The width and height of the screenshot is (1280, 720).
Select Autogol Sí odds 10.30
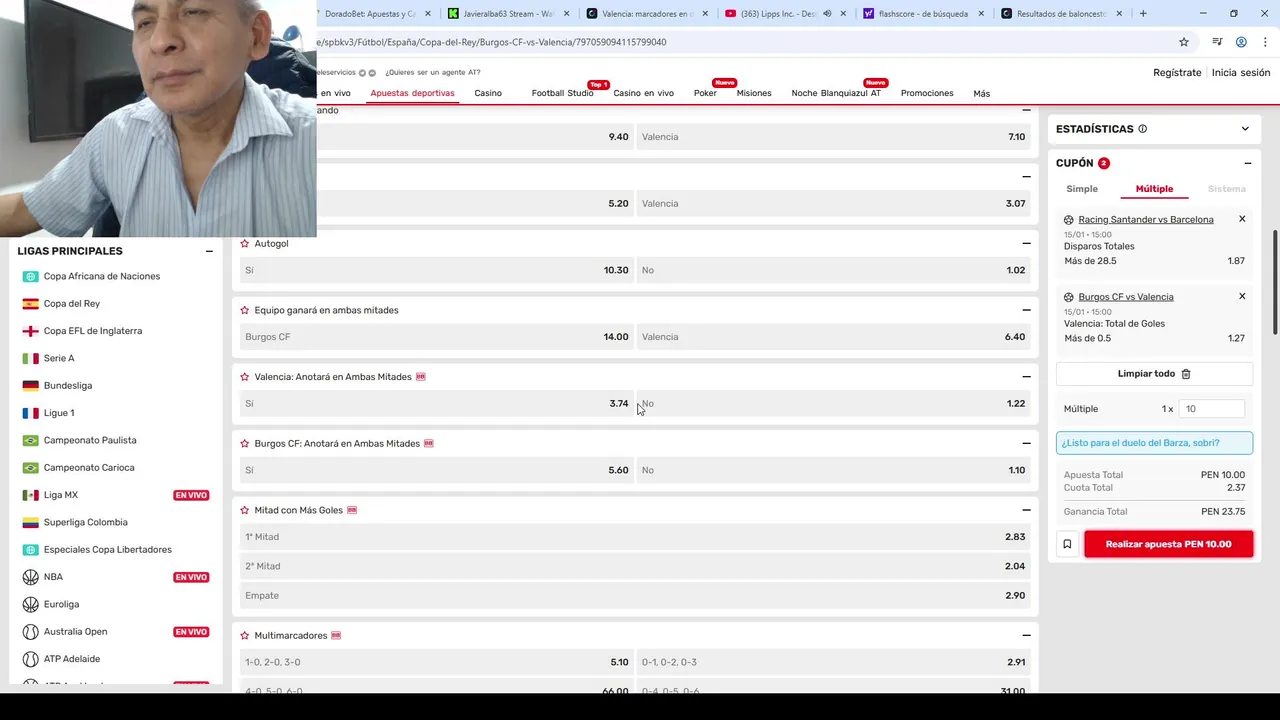pyautogui.click(x=436, y=270)
